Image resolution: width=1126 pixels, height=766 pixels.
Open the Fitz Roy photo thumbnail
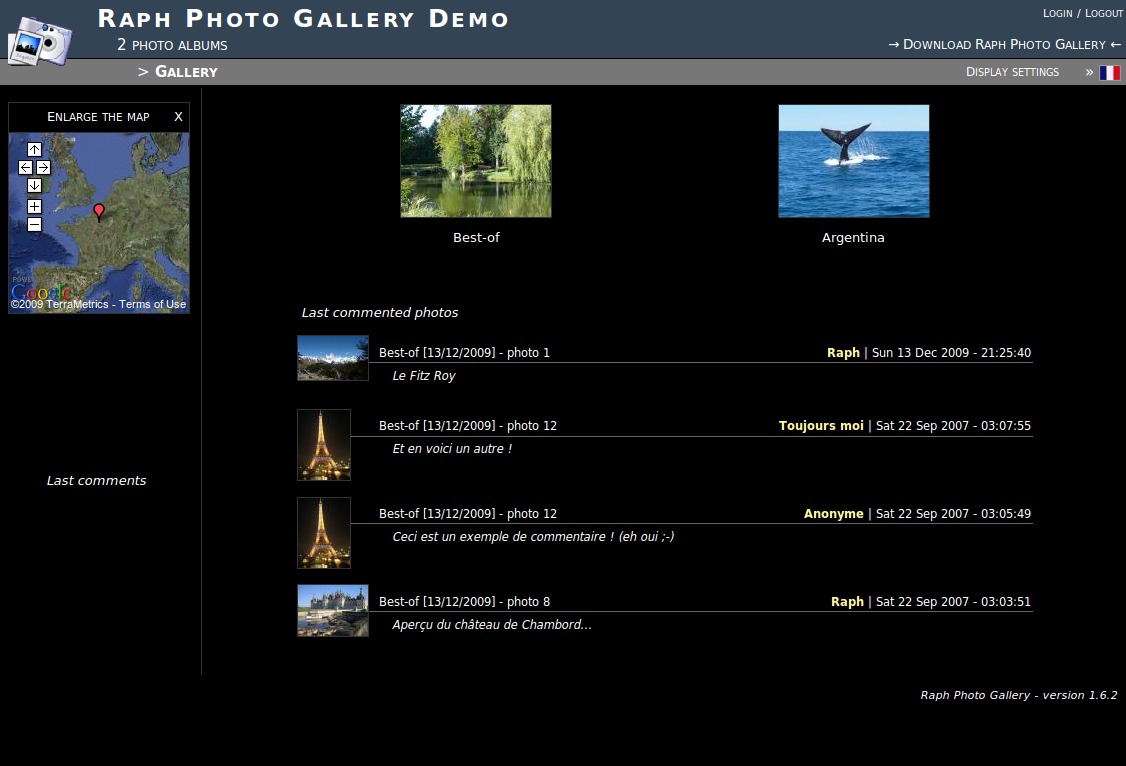[333, 358]
